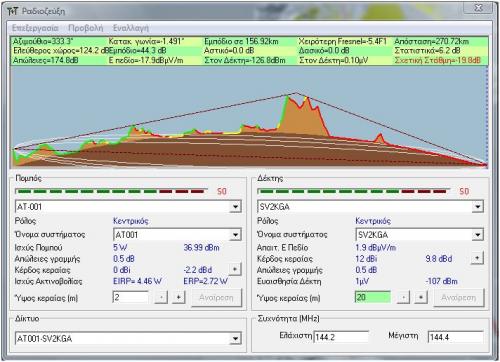Viewport: 500px width, 362px height.
Task: Click the Εμπόδιο σε 156.92km text
Action: [241, 42]
